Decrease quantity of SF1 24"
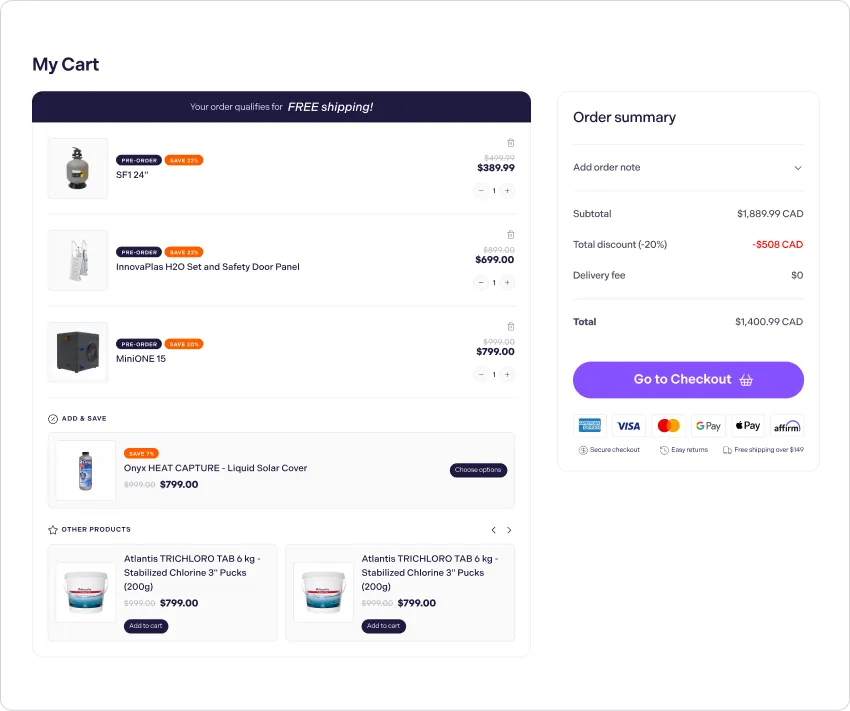 pyautogui.click(x=481, y=191)
